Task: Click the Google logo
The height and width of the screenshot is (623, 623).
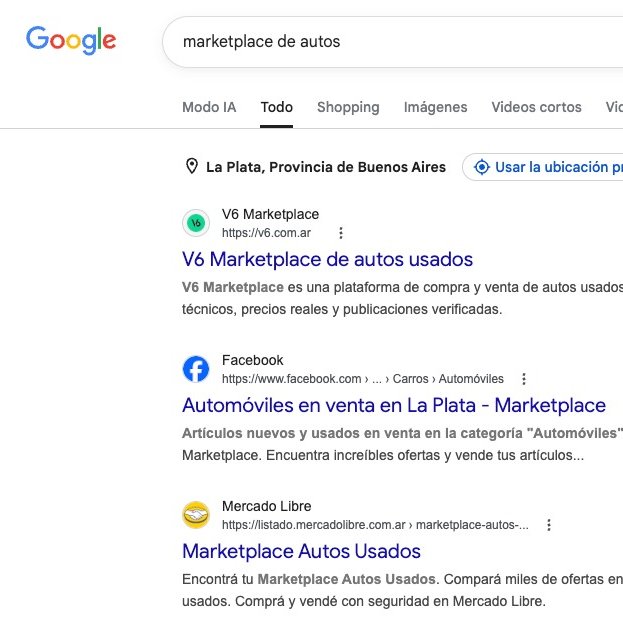Action: click(x=71, y=40)
